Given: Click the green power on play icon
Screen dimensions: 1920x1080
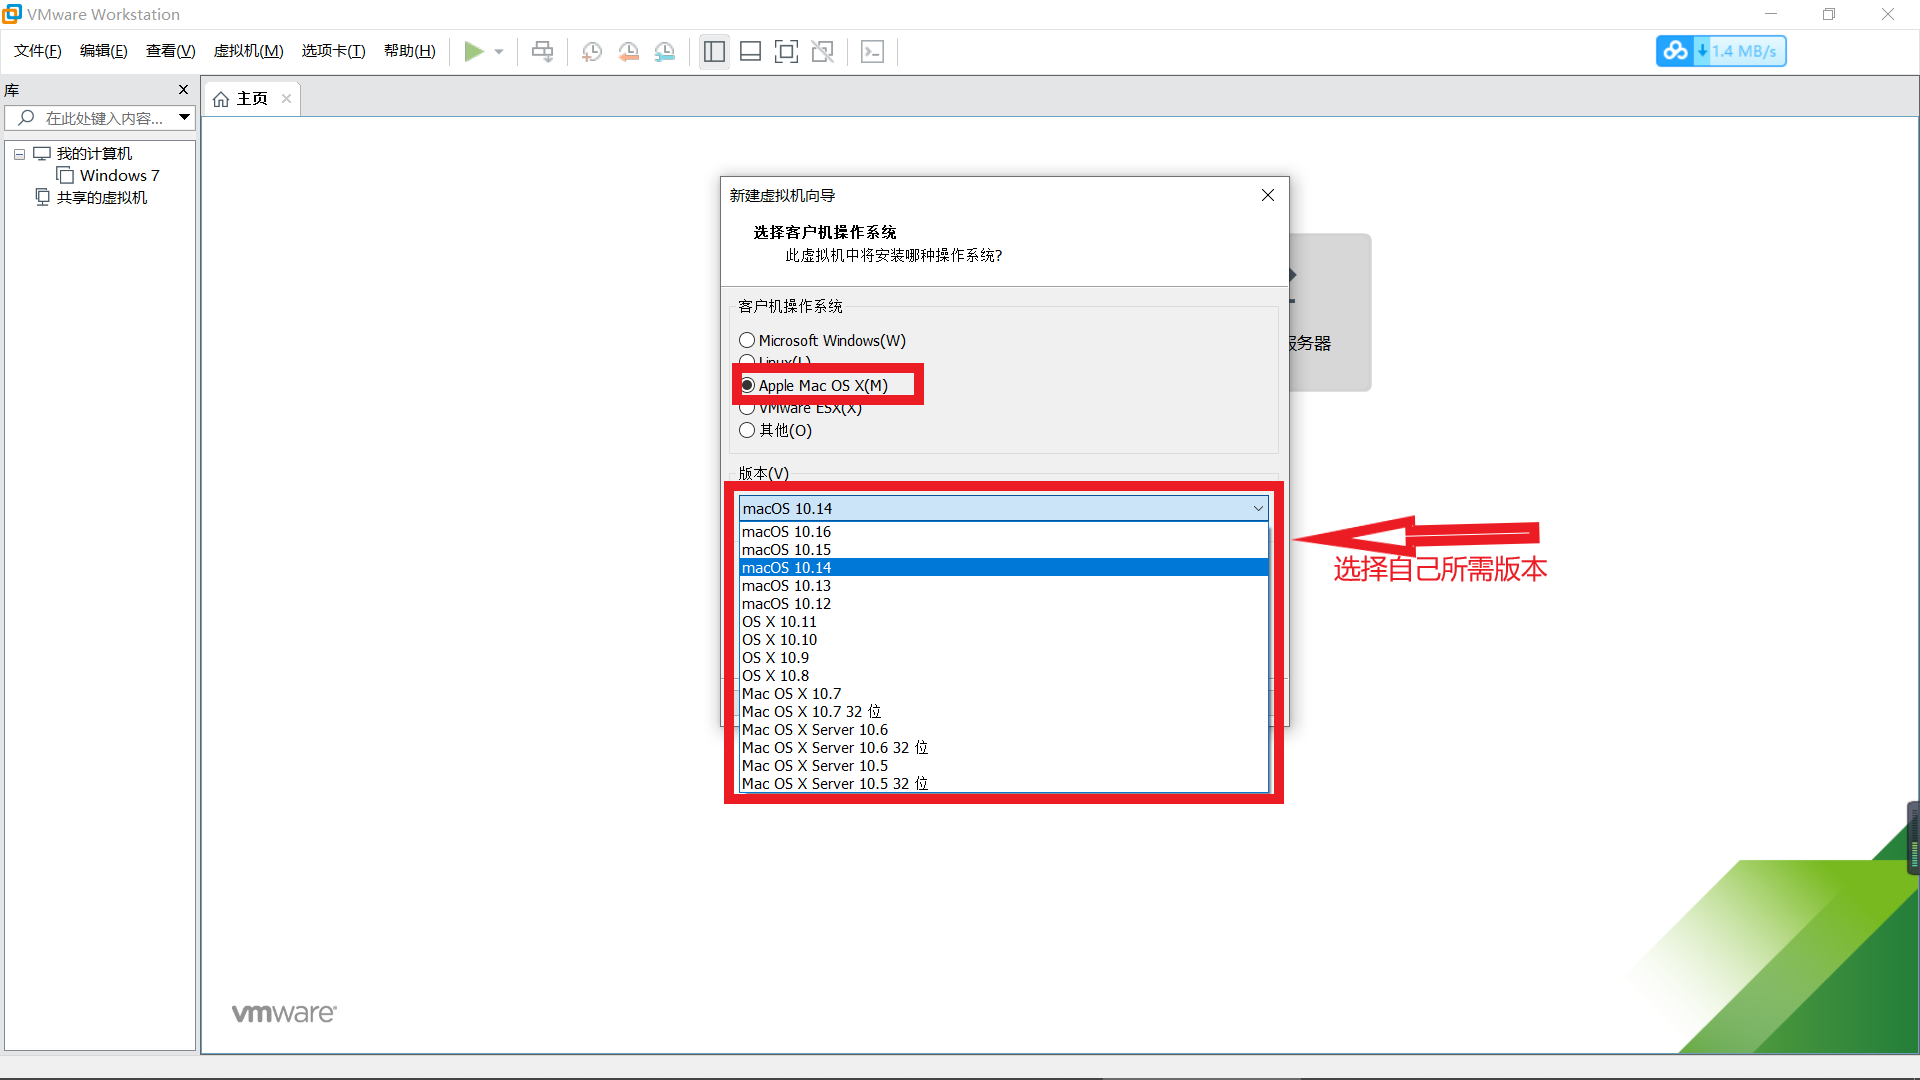Looking at the screenshot, I should coord(474,51).
